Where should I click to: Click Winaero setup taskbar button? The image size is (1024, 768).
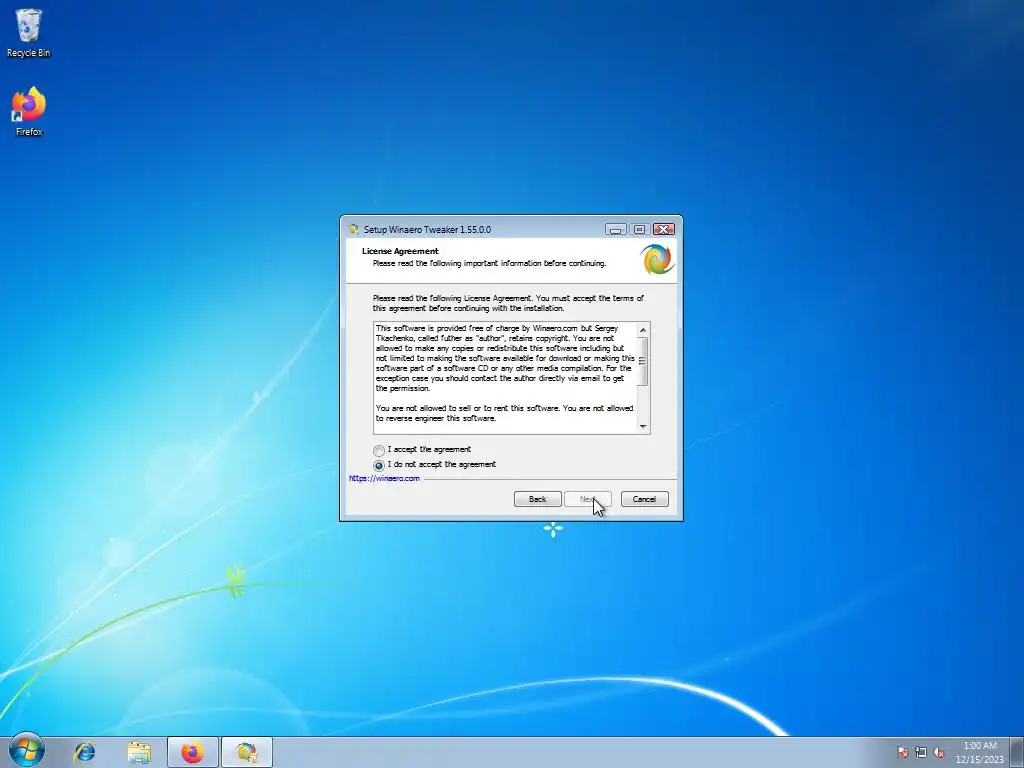click(247, 752)
